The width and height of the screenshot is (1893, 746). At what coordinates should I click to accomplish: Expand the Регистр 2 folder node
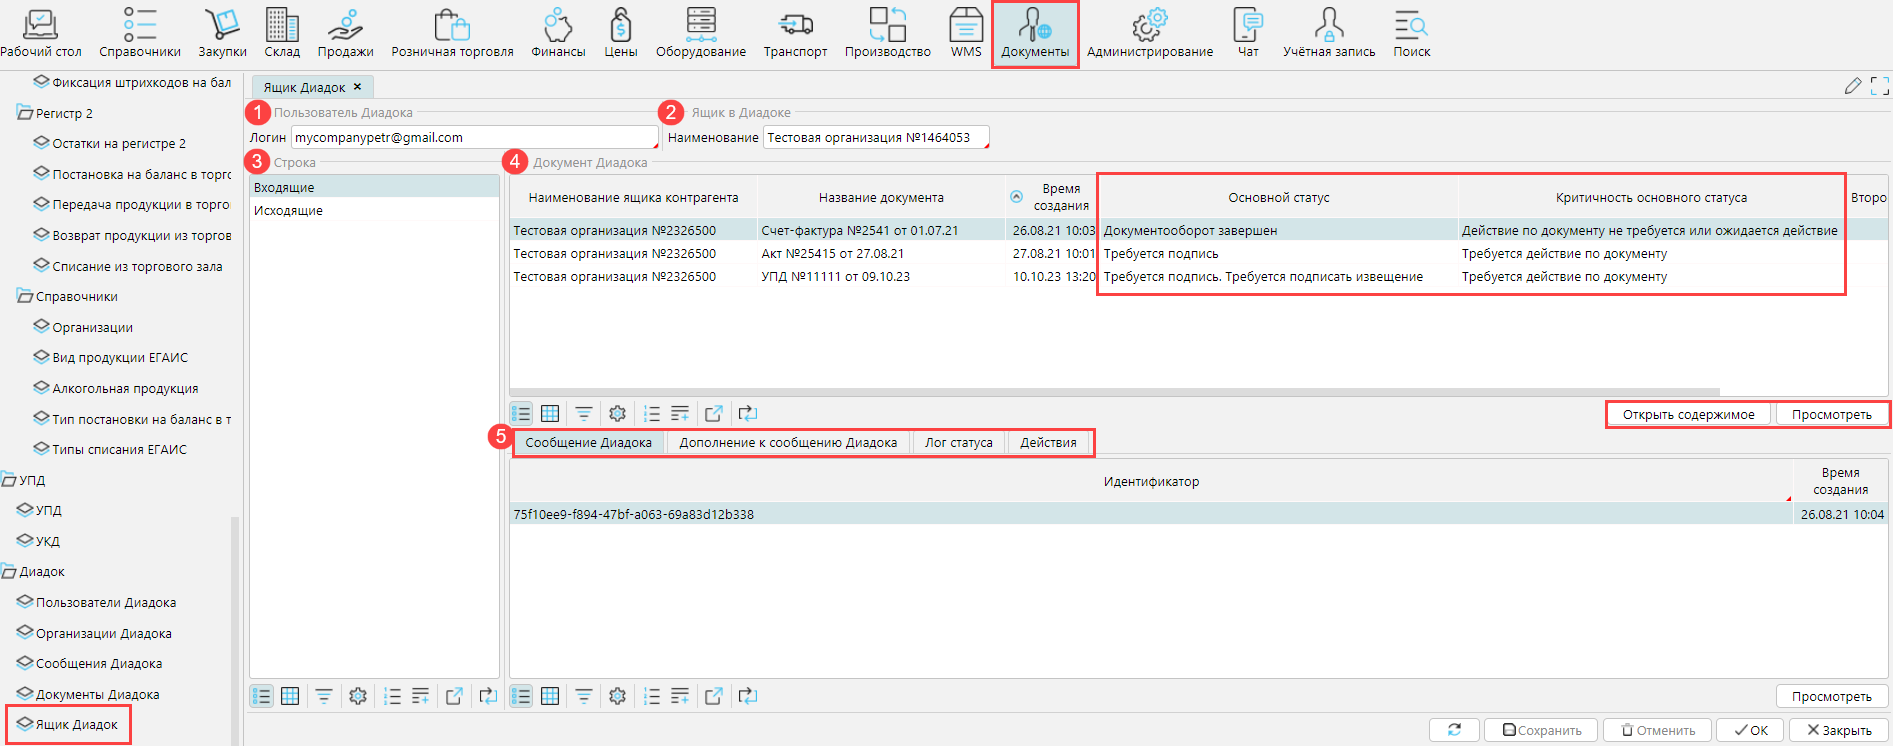(x=25, y=114)
